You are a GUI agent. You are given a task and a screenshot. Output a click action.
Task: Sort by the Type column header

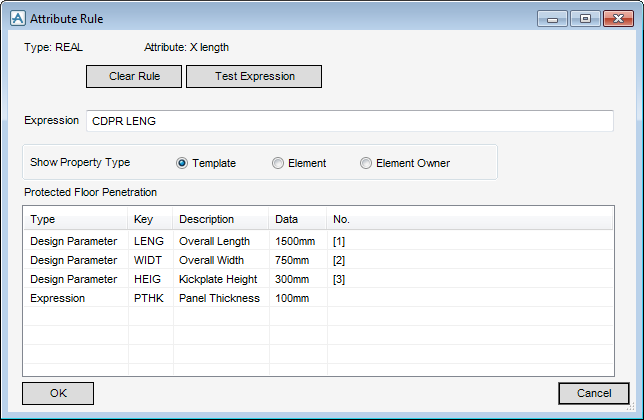(x=75, y=219)
